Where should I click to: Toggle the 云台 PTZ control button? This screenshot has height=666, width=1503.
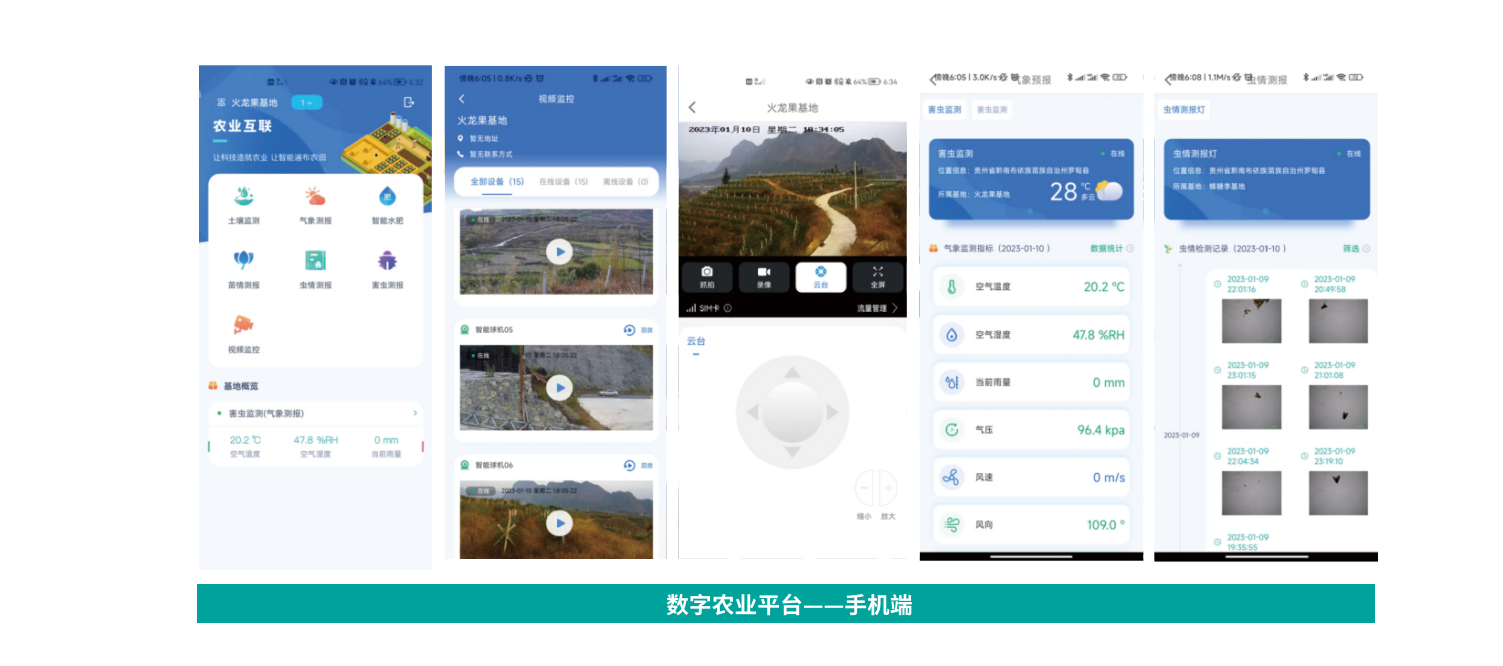coord(821,276)
